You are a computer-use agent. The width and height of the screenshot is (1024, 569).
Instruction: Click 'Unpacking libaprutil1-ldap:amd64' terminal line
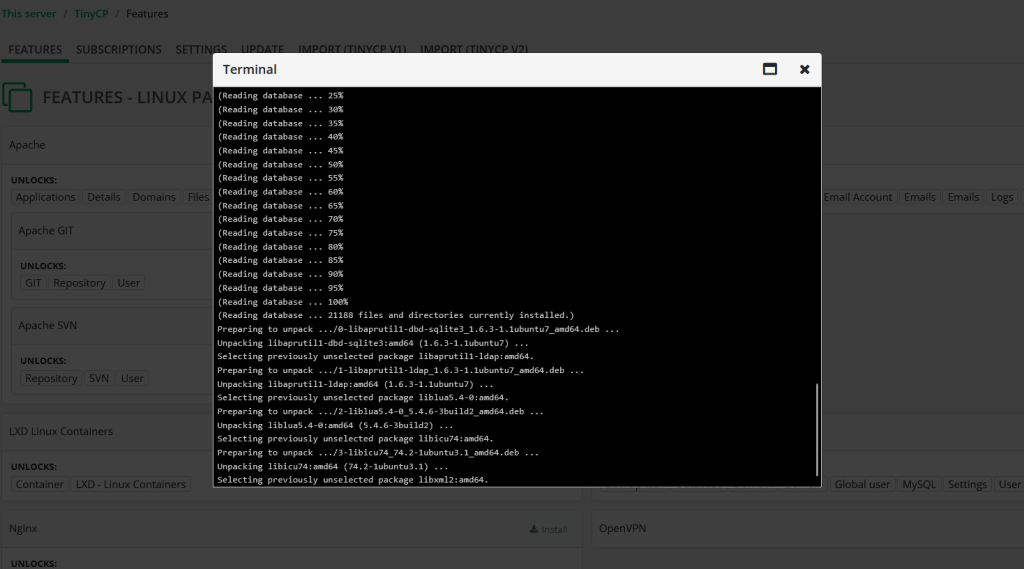[355, 384]
